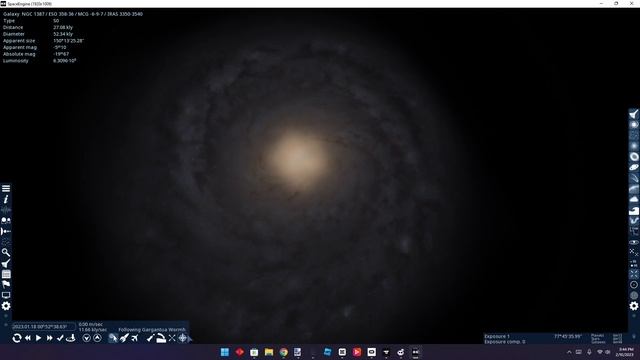Speed up time with fast-forward button

[x=49, y=338]
